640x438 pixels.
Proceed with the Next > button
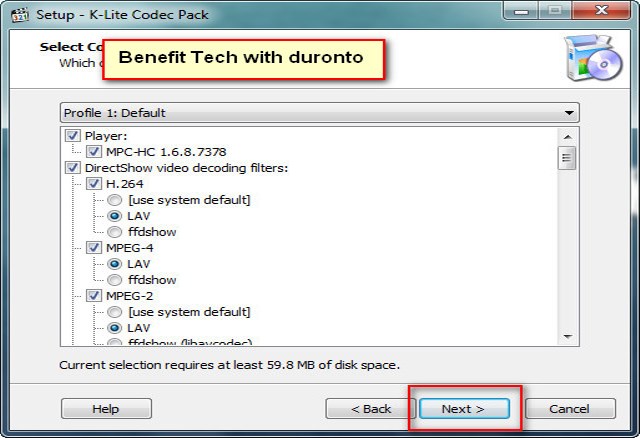(464, 409)
